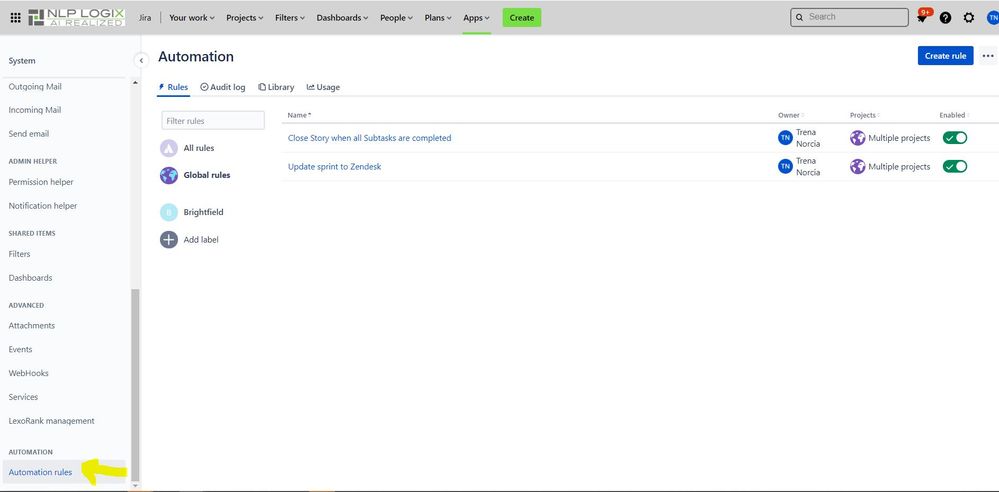This screenshot has height=492, width=999.
Task: Expand the Your work dropdown
Action: [x=192, y=18]
